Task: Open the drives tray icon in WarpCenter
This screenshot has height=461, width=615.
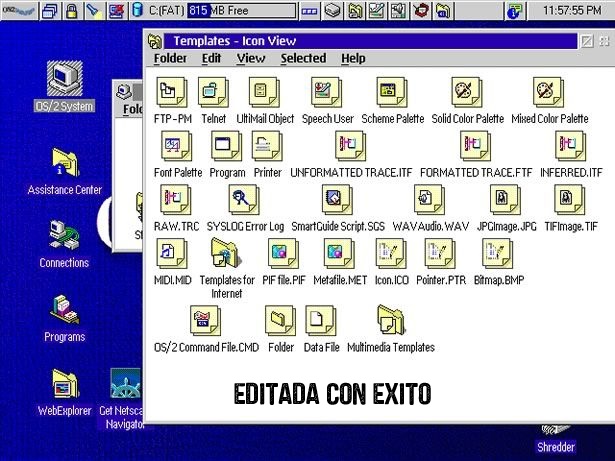Action: click(x=332, y=11)
